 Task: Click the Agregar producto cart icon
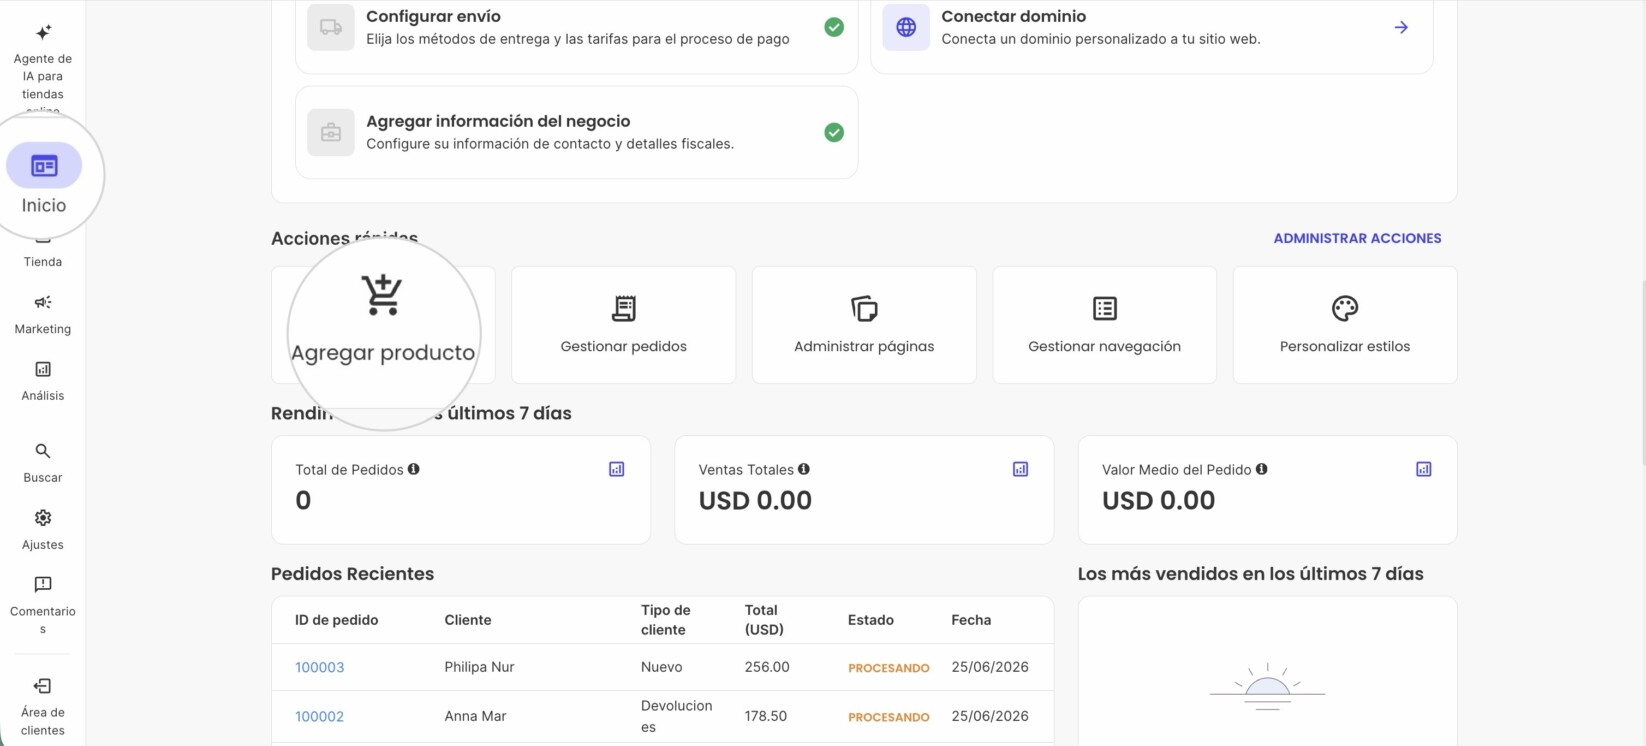[x=382, y=295]
